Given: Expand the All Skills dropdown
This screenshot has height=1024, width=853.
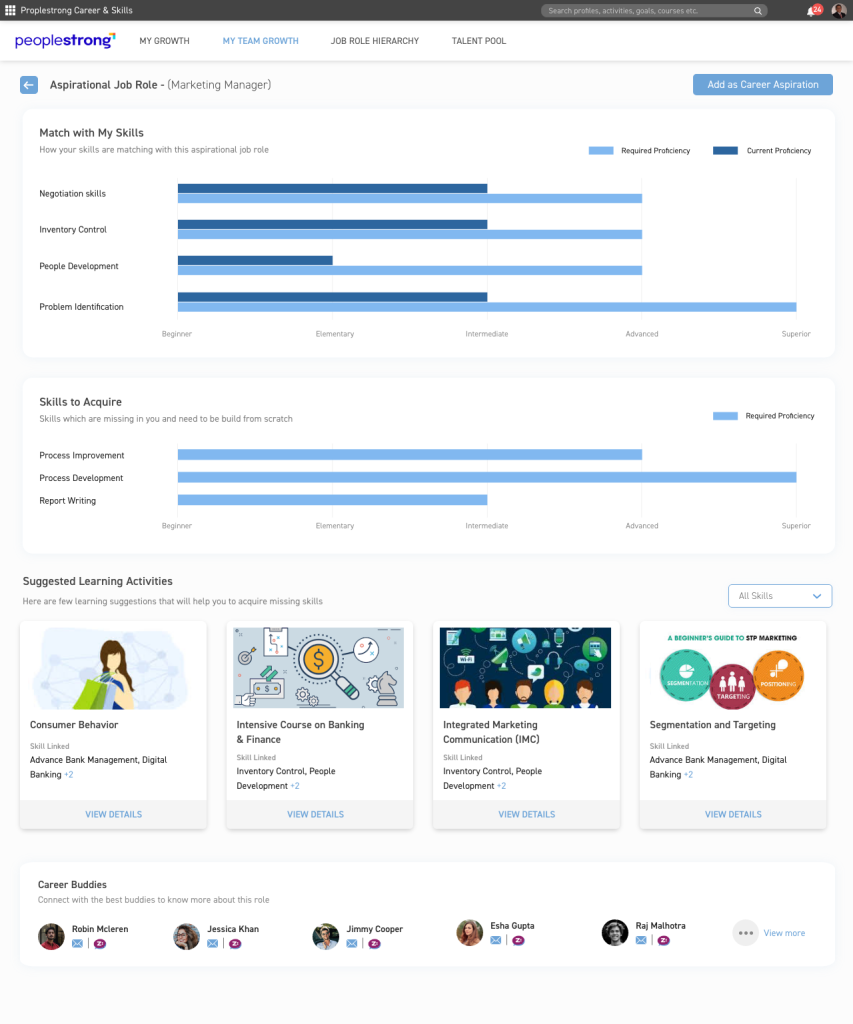Looking at the screenshot, I should (x=780, y=596).
